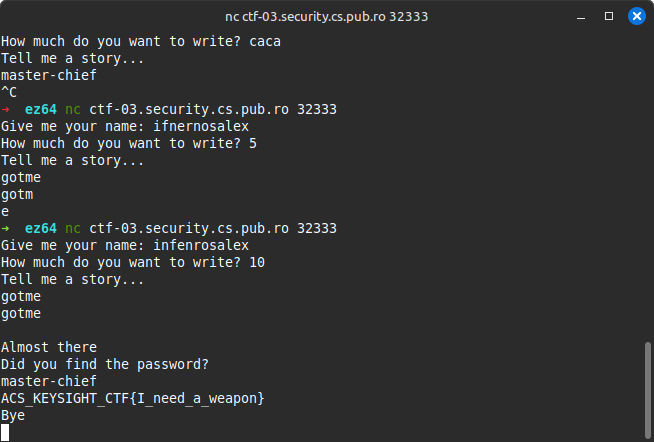Minimize the terminal window
Viewport: 654px width, 442px height.
[581, 17]
